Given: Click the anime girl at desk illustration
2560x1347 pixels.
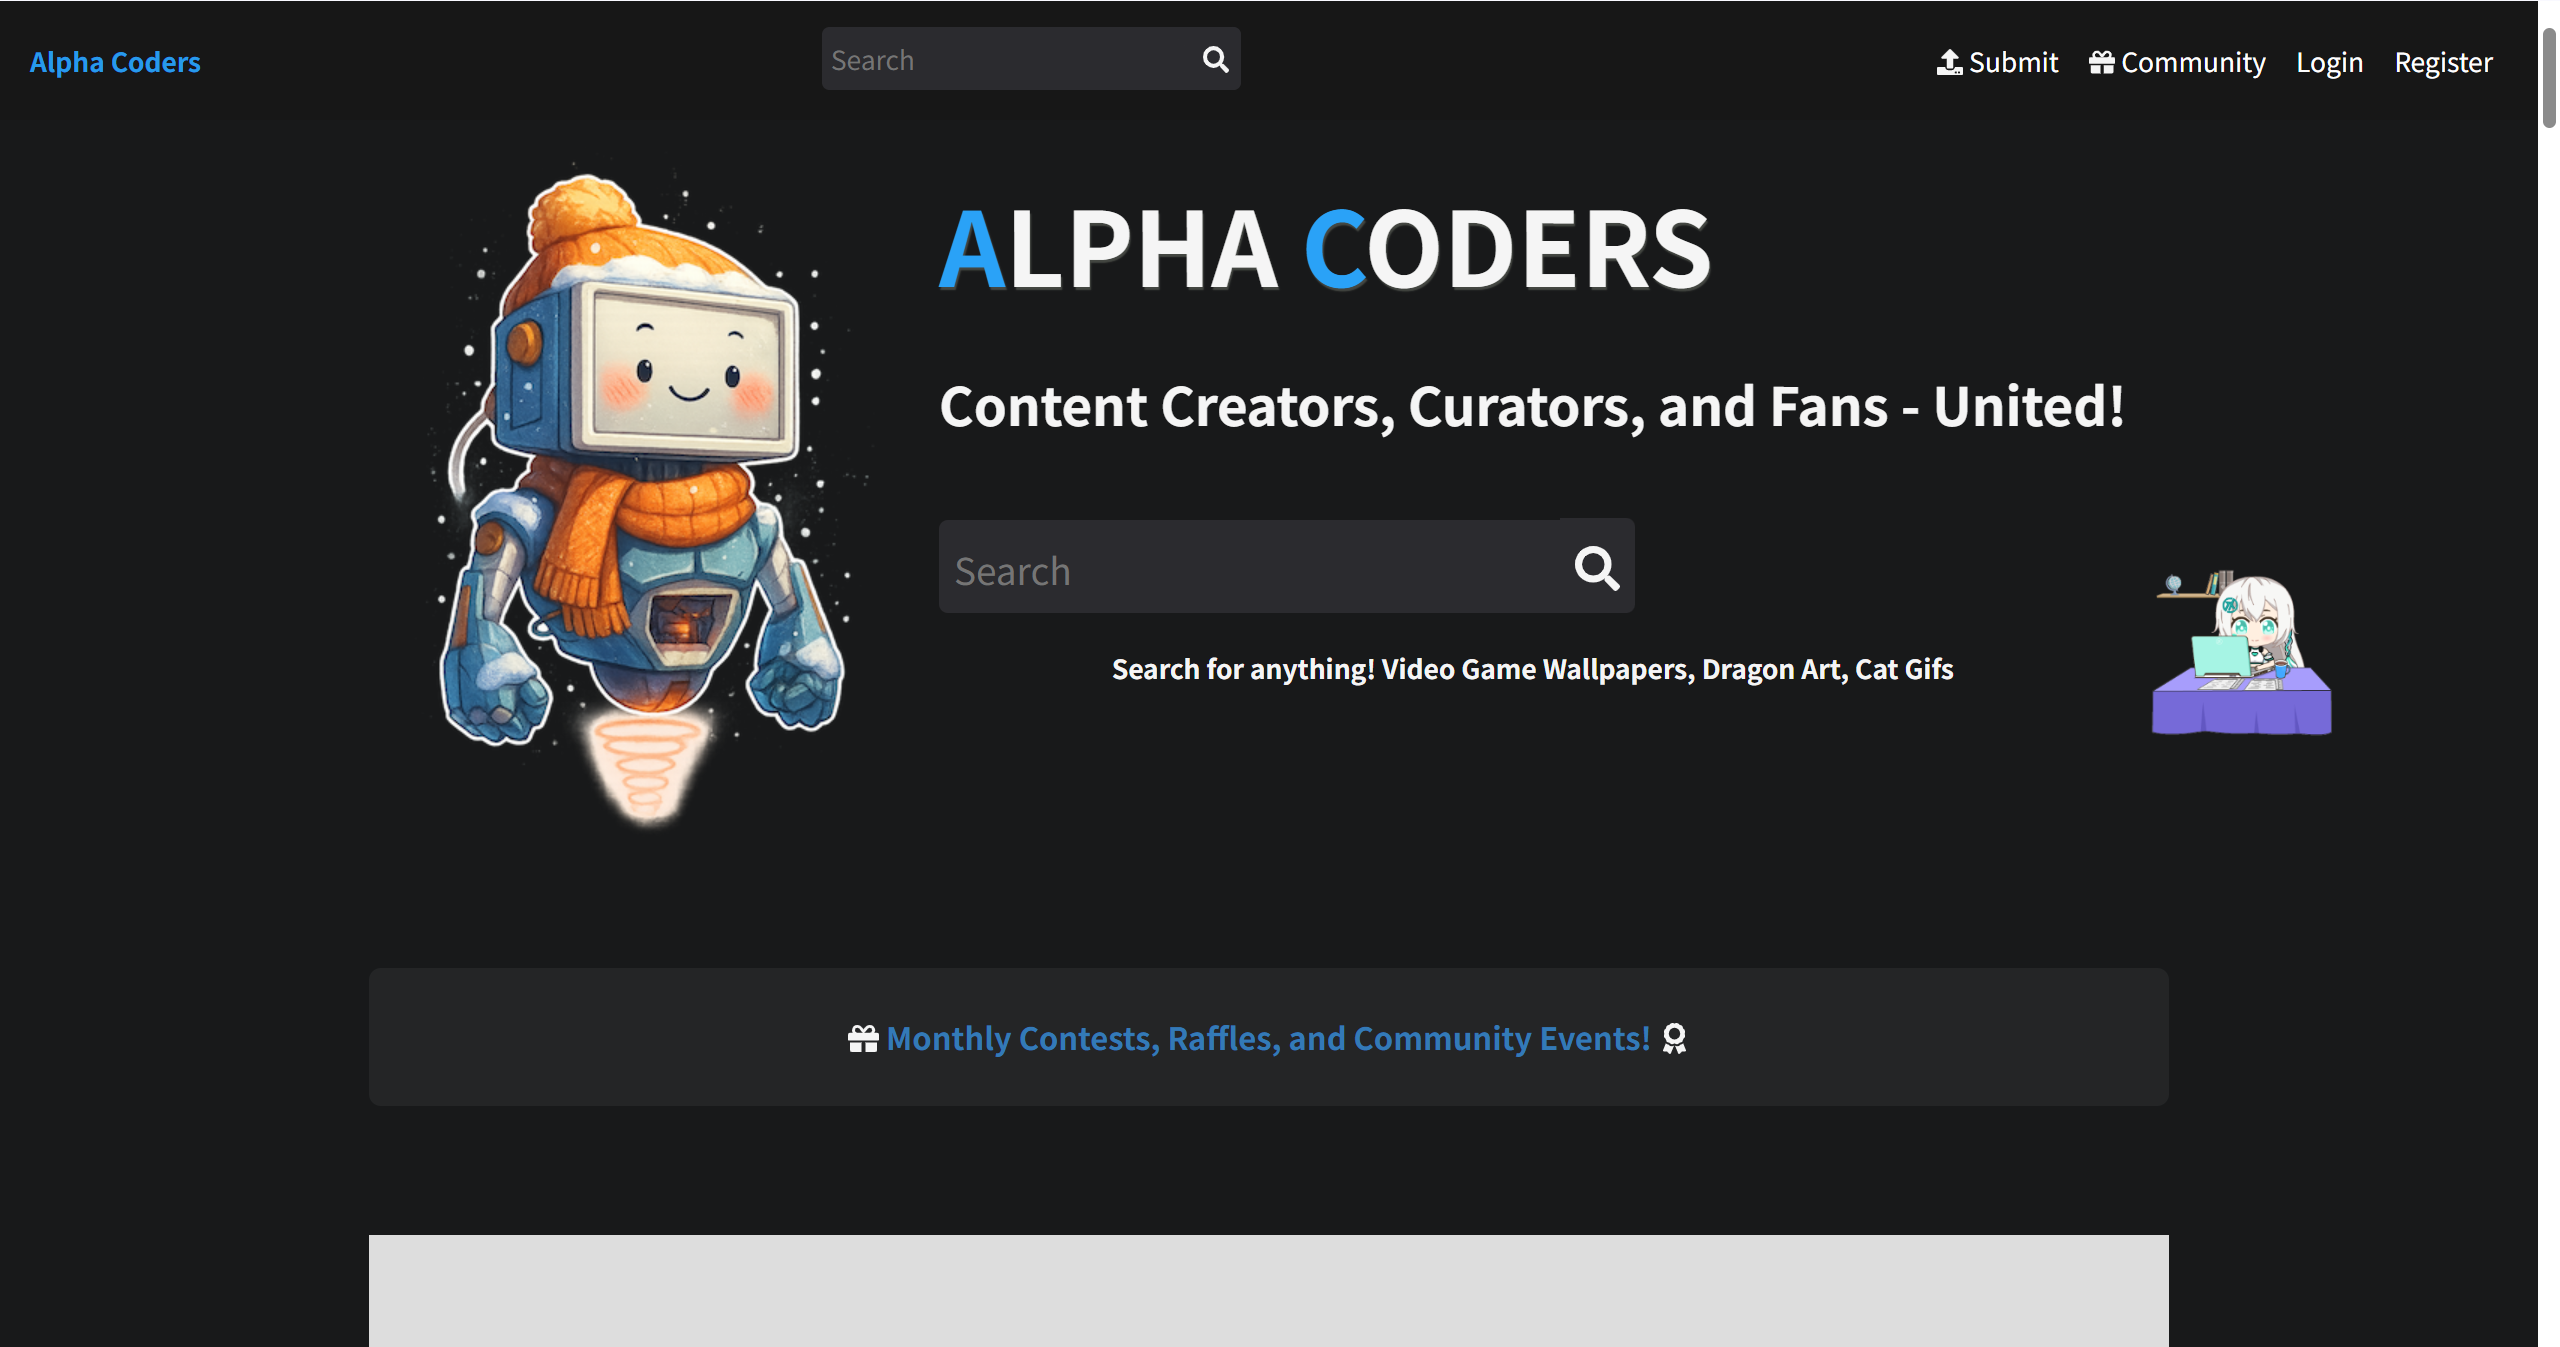Looking at the screenshot, I should point(2242,655).
